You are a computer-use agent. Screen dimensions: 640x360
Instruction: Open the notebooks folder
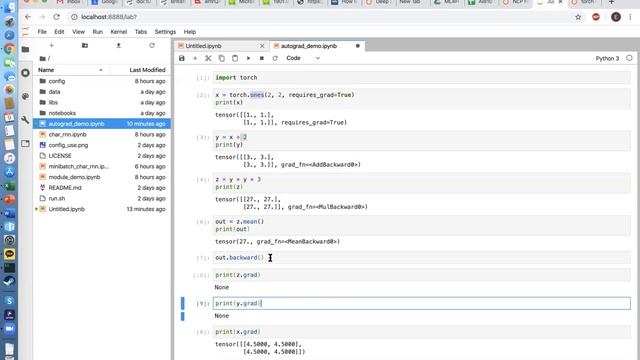(102, 113)
